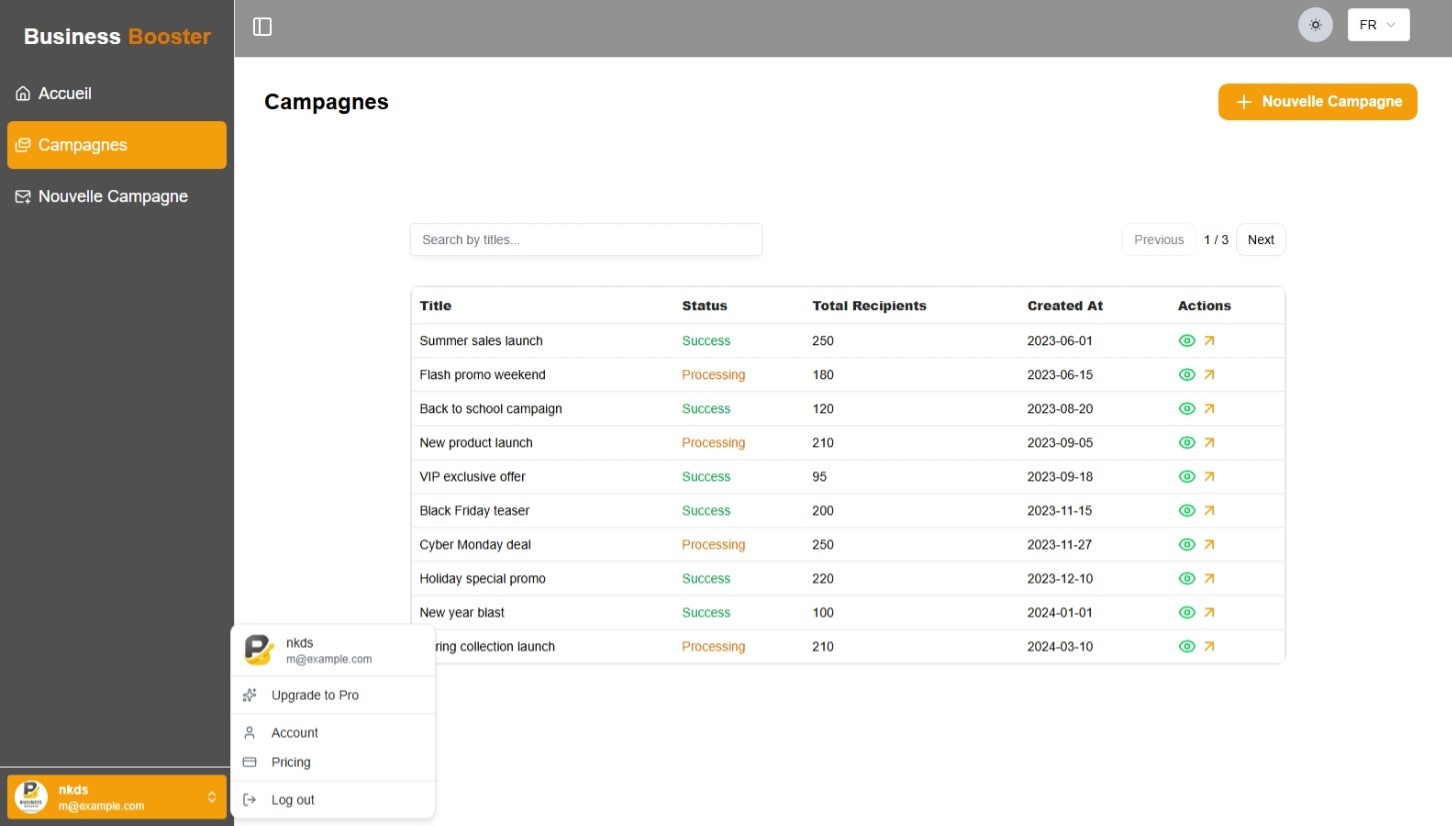
Task: Open the eye preview for Summer sales launch
Action: (x=1187, y=340)
